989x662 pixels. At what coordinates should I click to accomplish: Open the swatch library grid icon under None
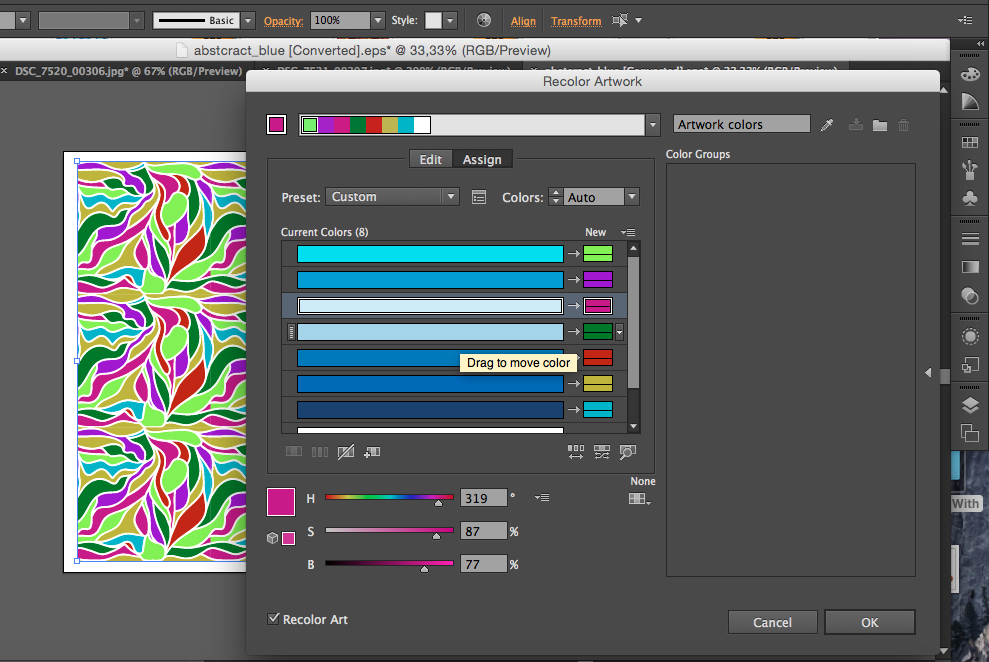click(640, 499)
